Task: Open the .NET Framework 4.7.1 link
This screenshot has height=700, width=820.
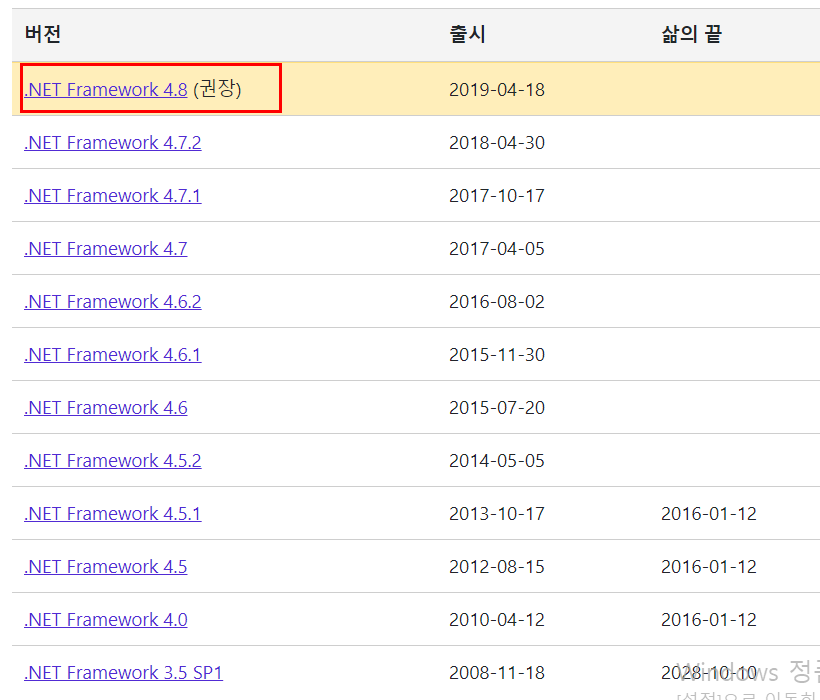Action: tap(112, 196)
